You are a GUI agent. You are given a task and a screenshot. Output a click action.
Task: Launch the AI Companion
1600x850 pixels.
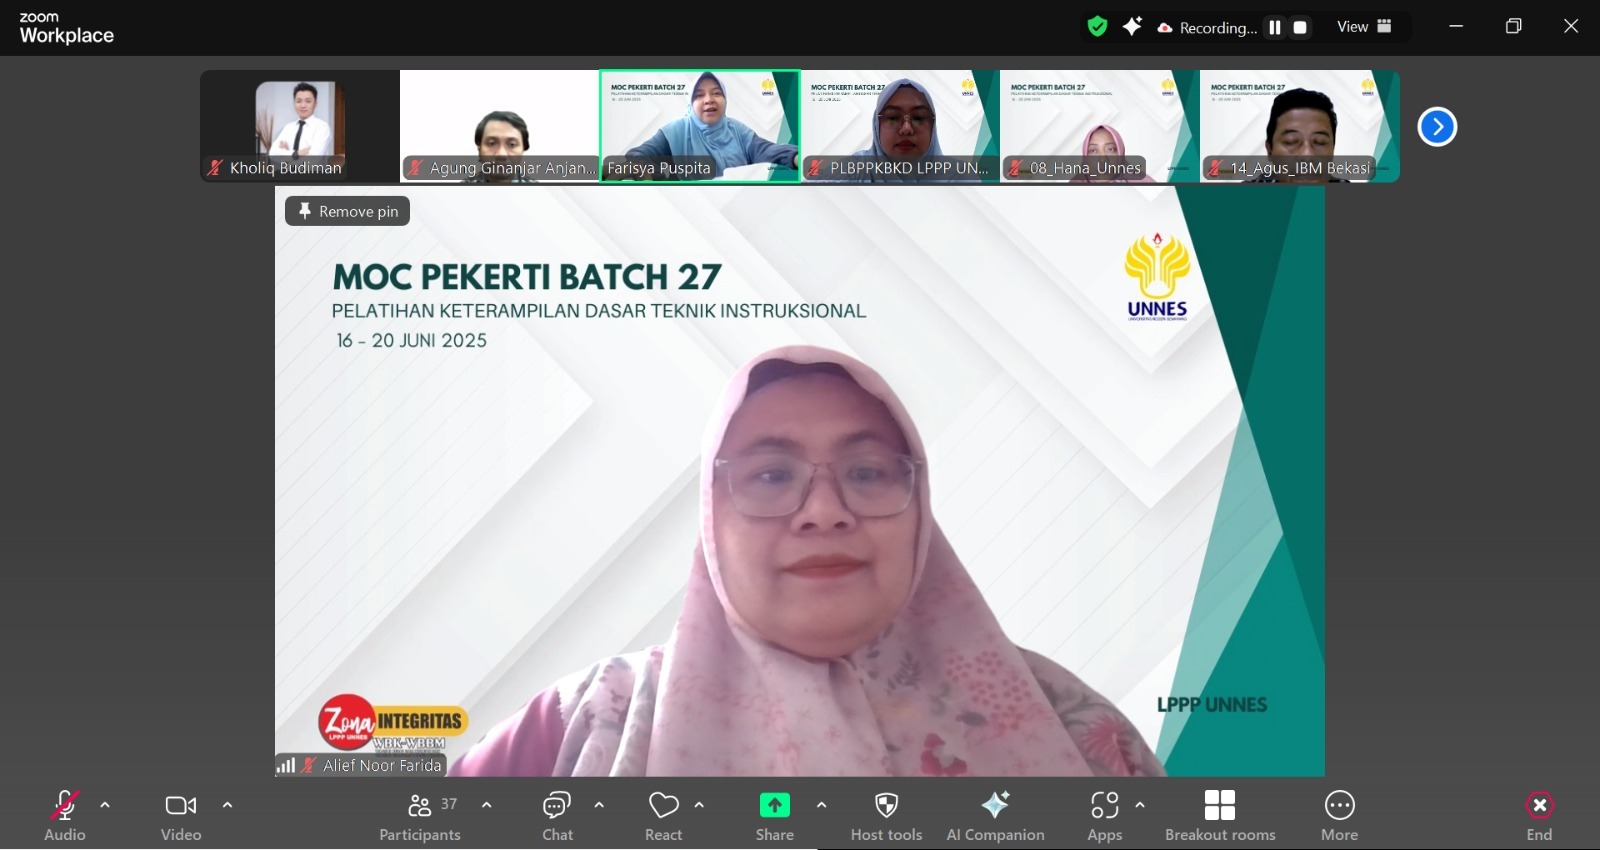tap(995, 815)
